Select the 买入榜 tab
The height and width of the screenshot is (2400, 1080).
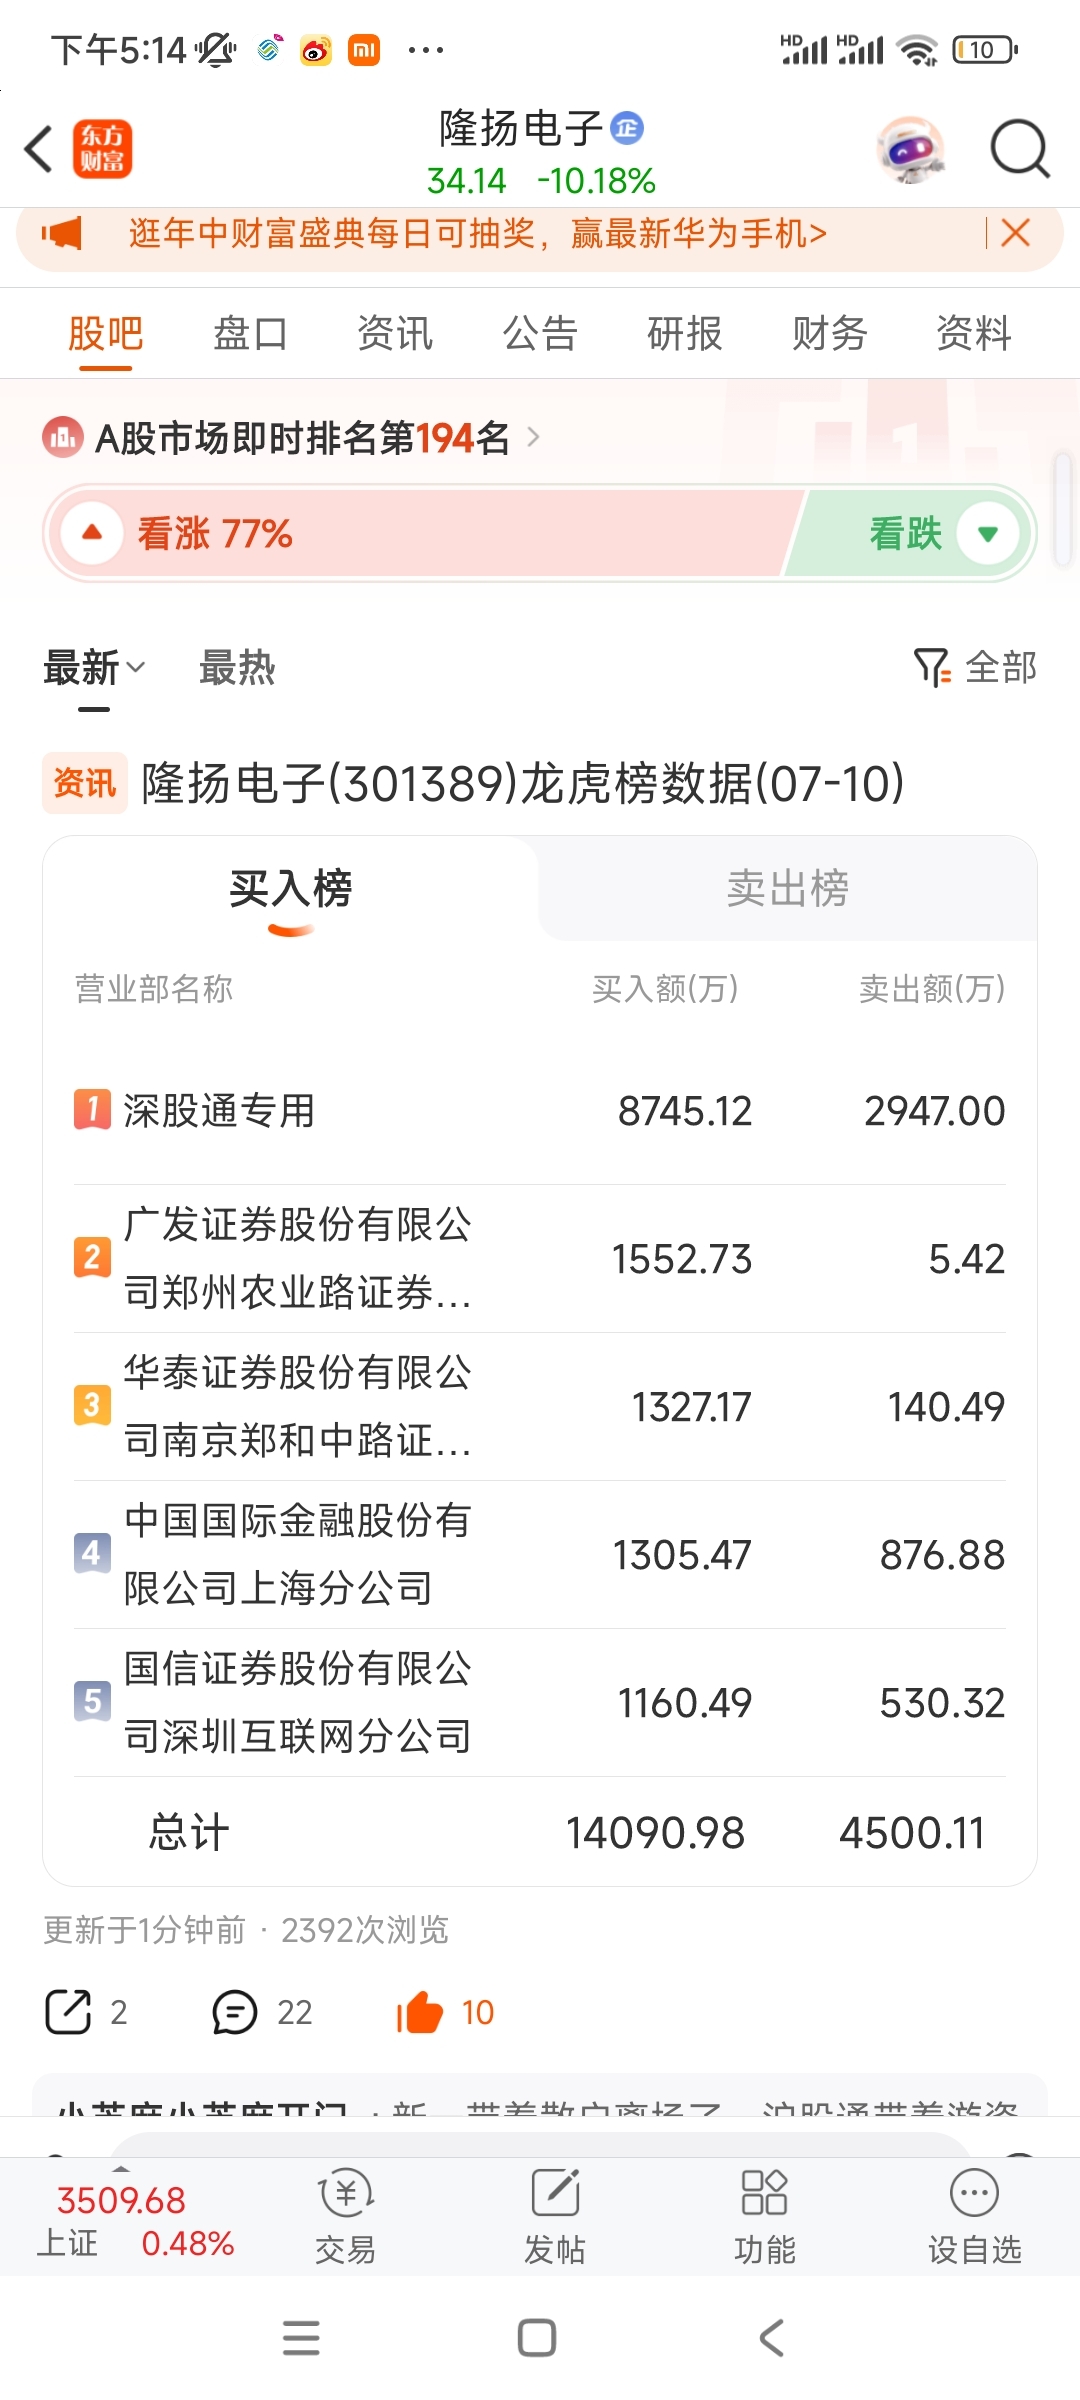(x=291, y=888)
